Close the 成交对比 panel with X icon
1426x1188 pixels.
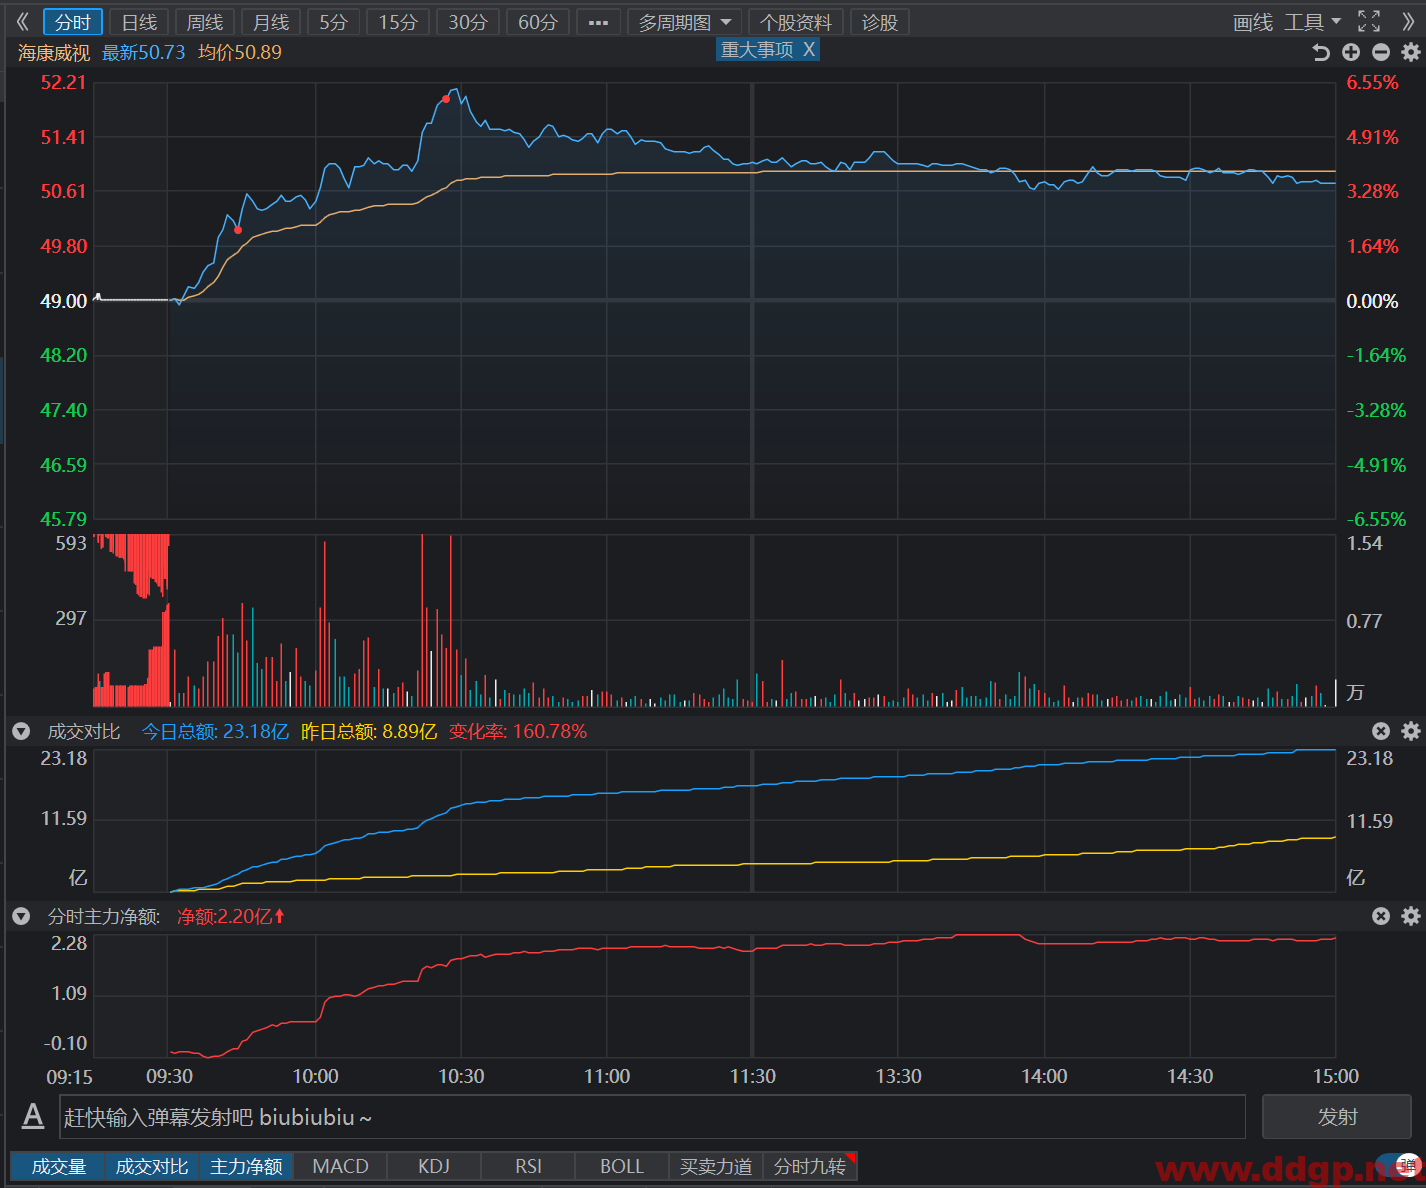click(x=1381, y=731)
